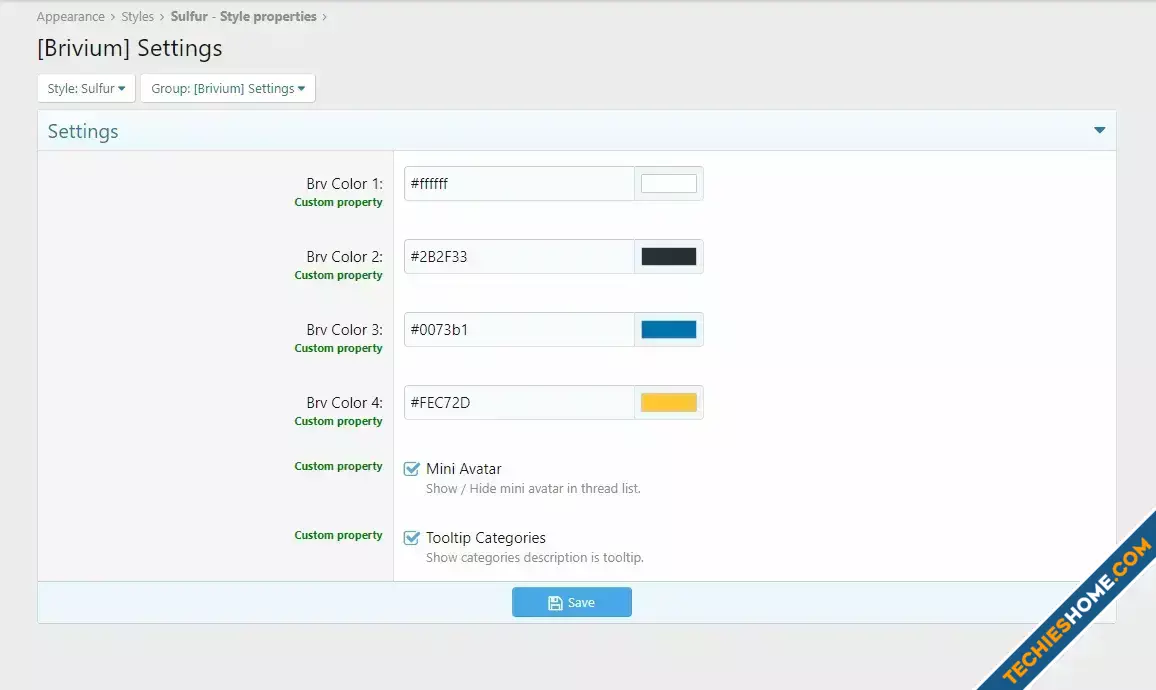Click the Brv Color 1 hex input field
Viewport: 1156px width, 690px height.
(518, 184)
